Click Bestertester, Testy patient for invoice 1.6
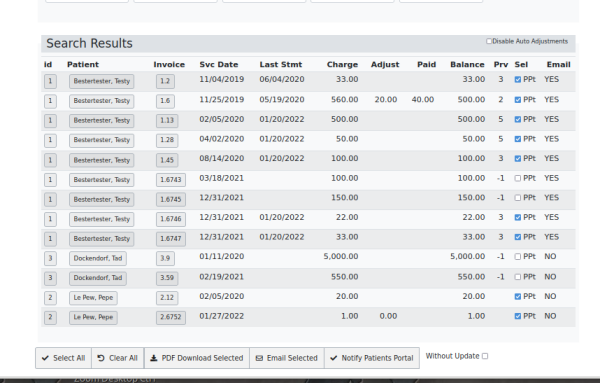This screenshot has width=600, height=383. coord(101,101)
